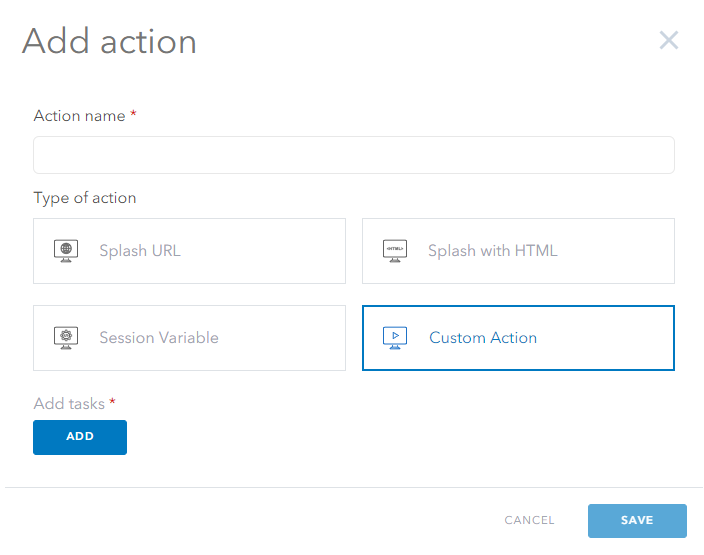Choose the Splash URL action type card
Image resolution: width=704 pixels, height=555 pixels.
[189, 251]
